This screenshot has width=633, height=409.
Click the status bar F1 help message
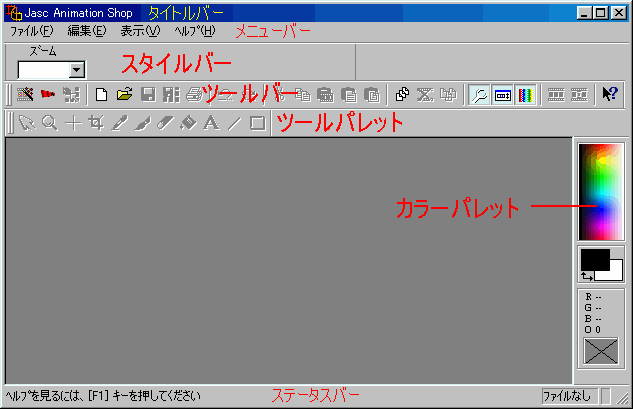click(103, 396)
